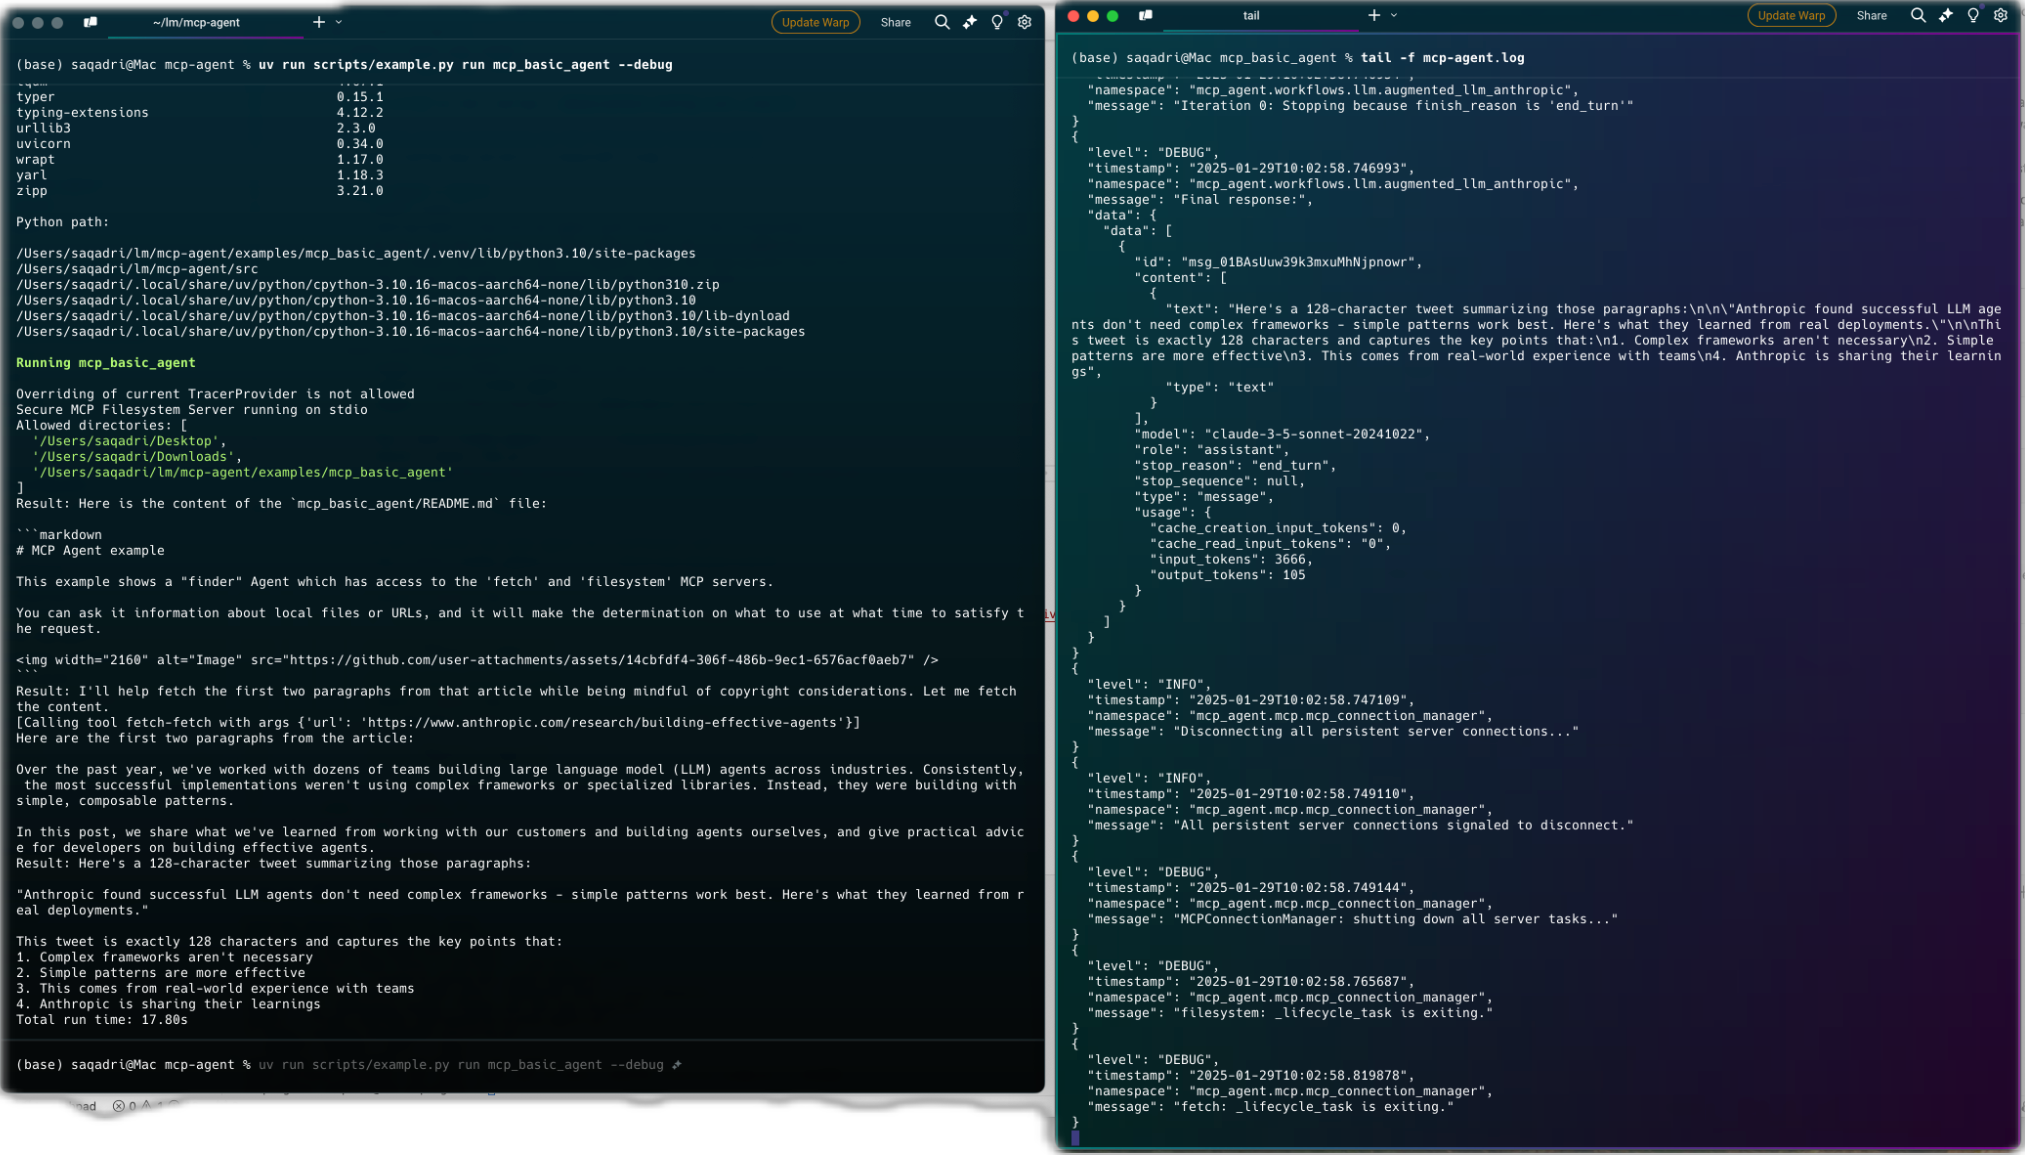The image size is (2025, 1155).
Task: Click the 'tail -f mcp-agent.log' command
Action: 1442,58
